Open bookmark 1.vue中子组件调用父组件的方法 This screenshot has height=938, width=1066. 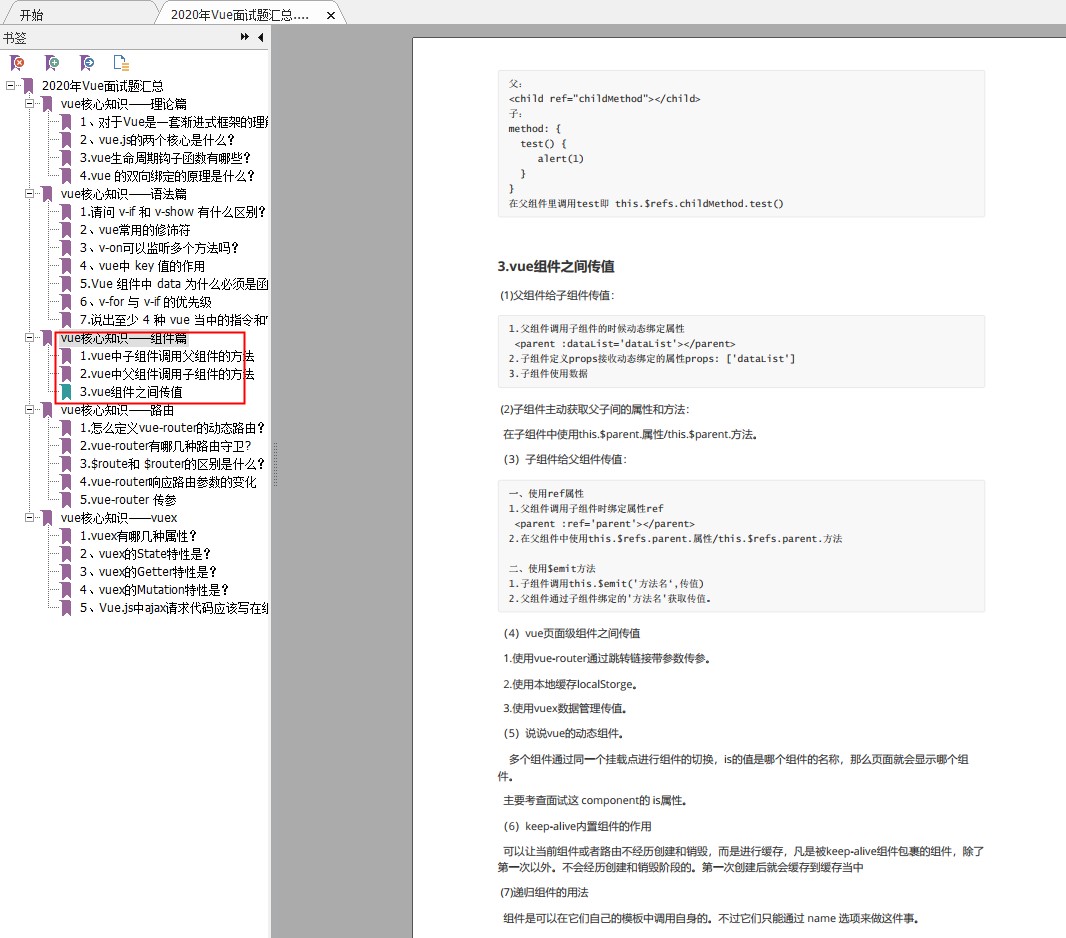[167, 356]
